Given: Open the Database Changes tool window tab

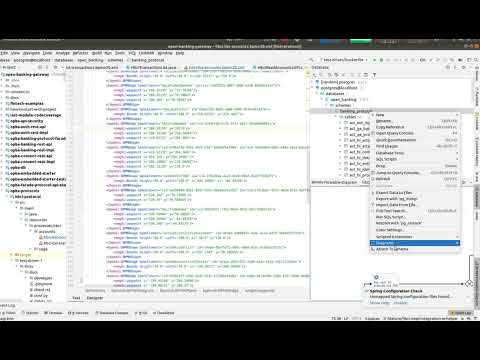Looking at the screenshot, I should pos(112,313).
